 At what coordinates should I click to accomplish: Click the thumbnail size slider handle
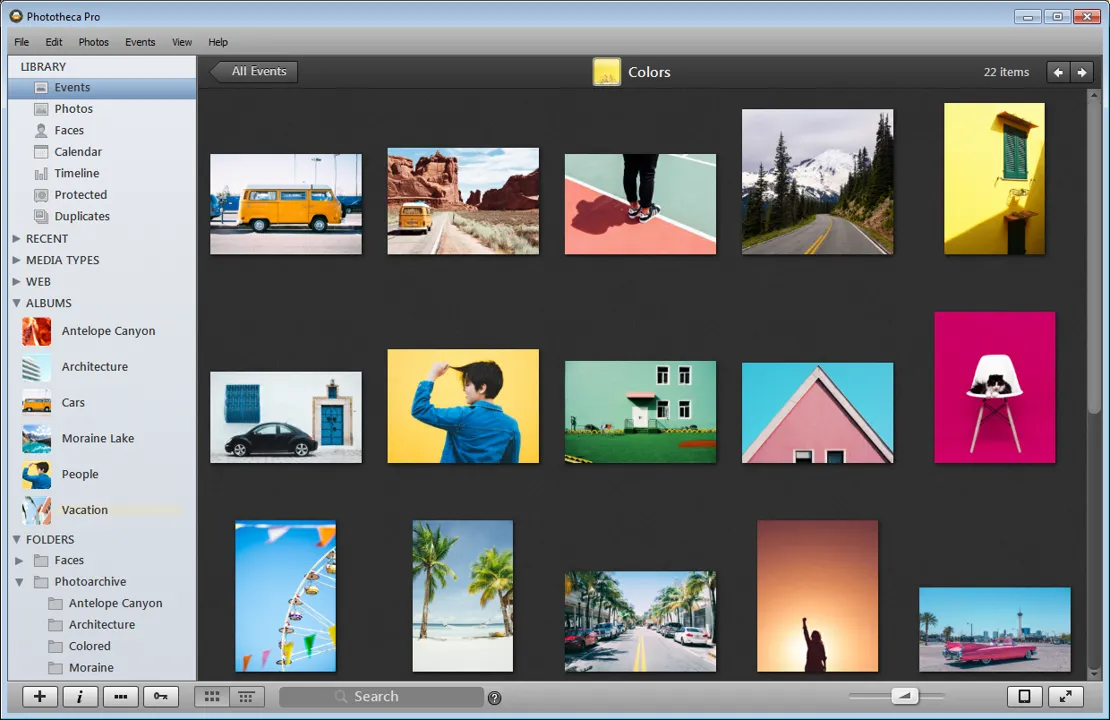[905, 696]
